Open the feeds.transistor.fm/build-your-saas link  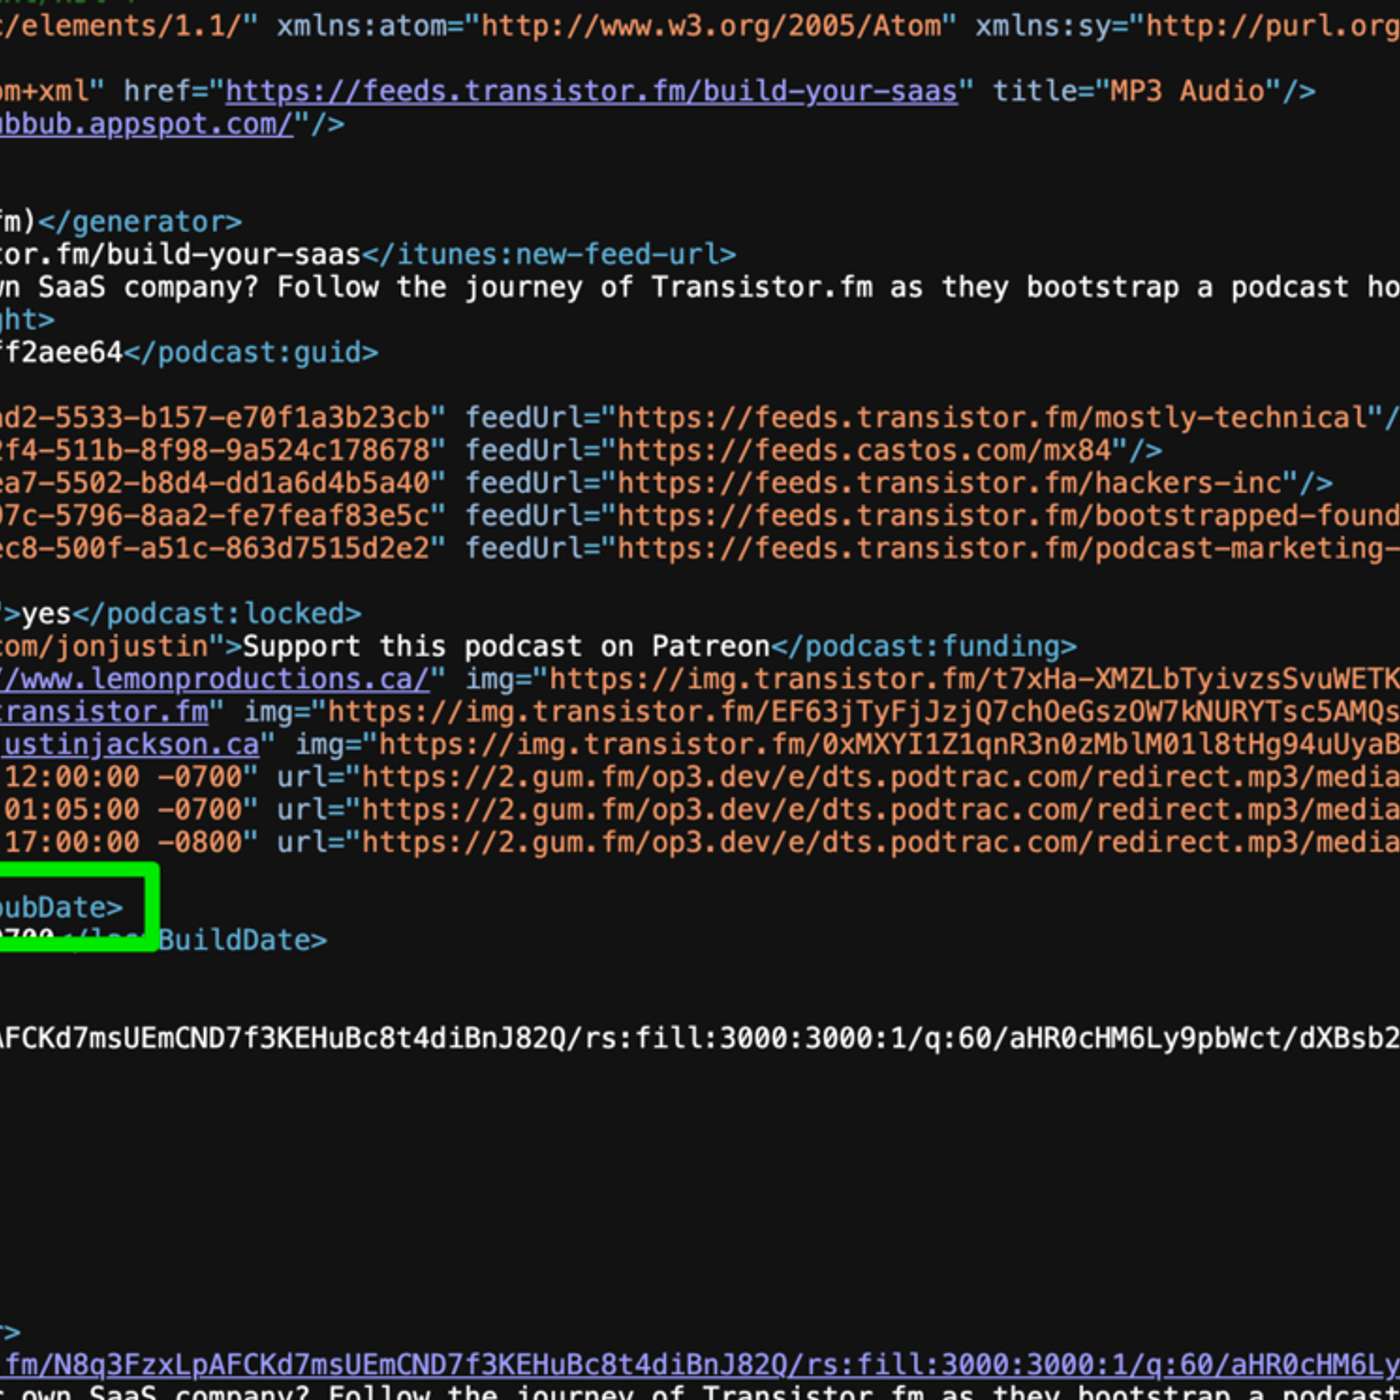click(591, 91)
